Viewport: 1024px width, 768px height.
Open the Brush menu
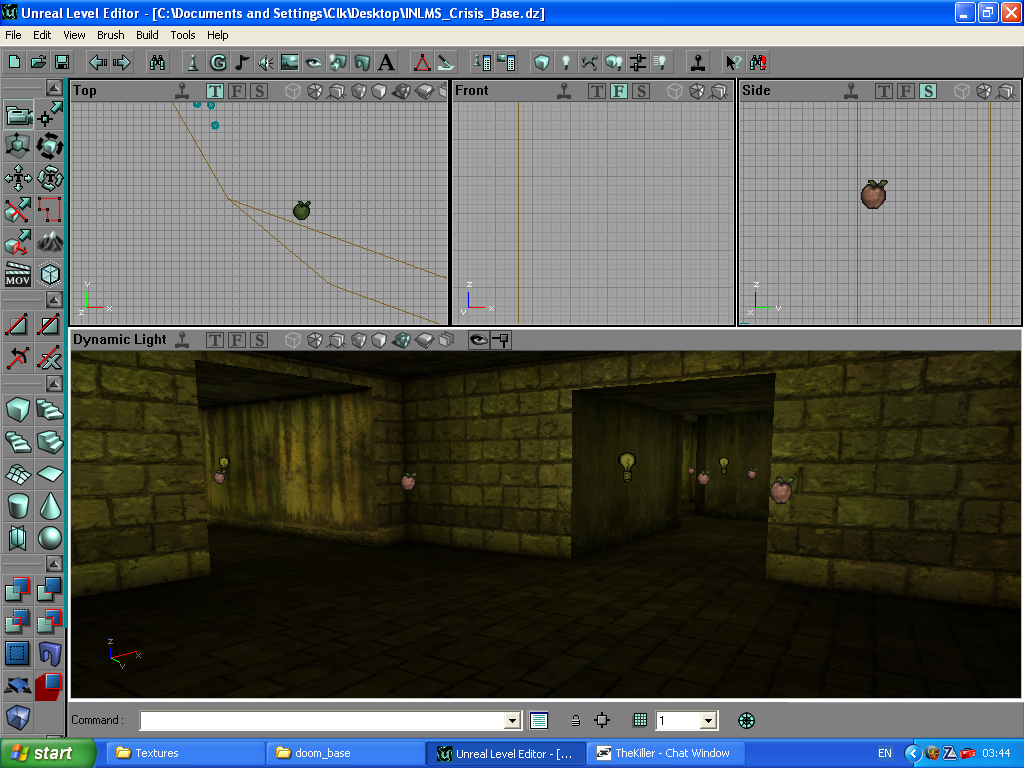[110, 35]
